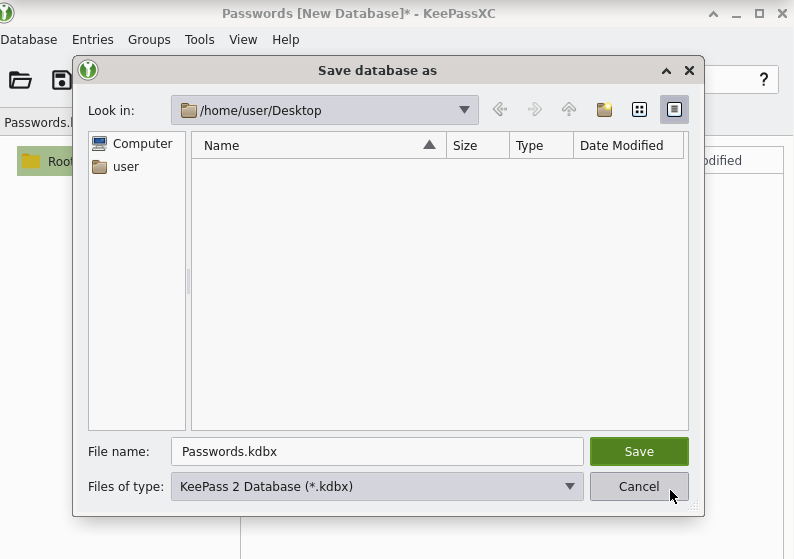Go back using the left arrow icon

500,110
